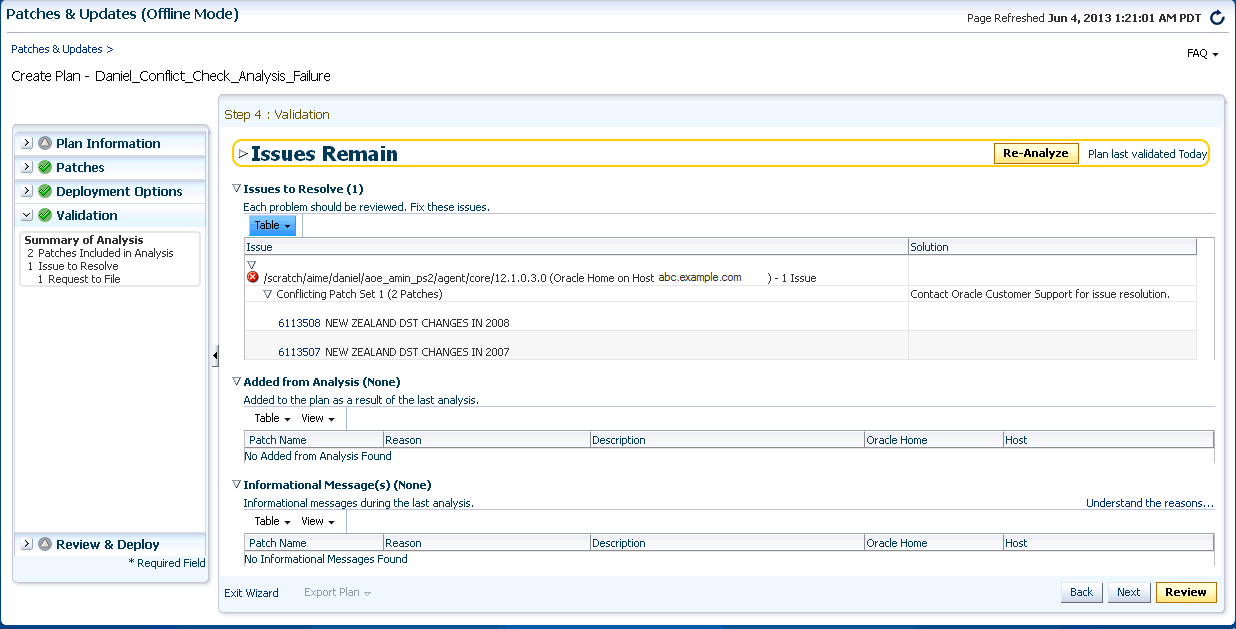Image resolution: width=1236 pixels, height=629 pixels.
Task: Click the Re-Analyze button
Action: pyautogui.click(x=1036, y=153)
